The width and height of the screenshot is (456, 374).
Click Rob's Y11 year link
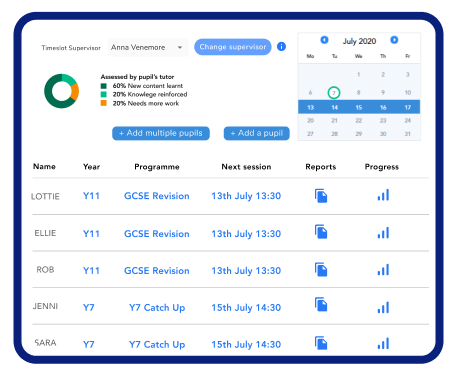coord(91,271)
